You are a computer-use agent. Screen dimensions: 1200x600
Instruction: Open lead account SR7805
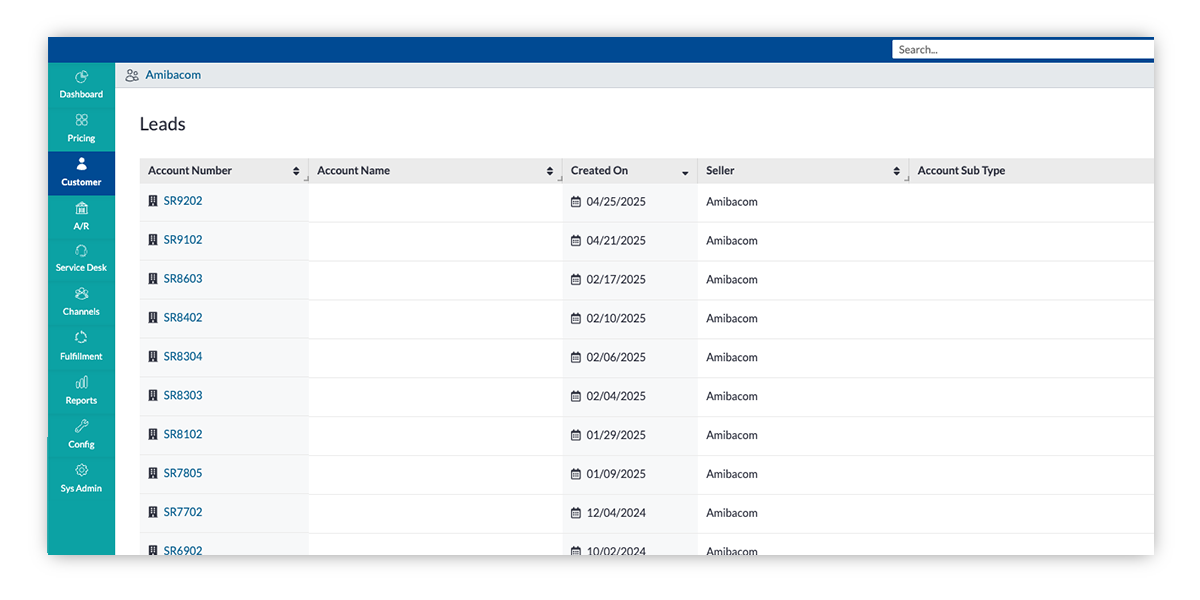[x=183, y=474]
